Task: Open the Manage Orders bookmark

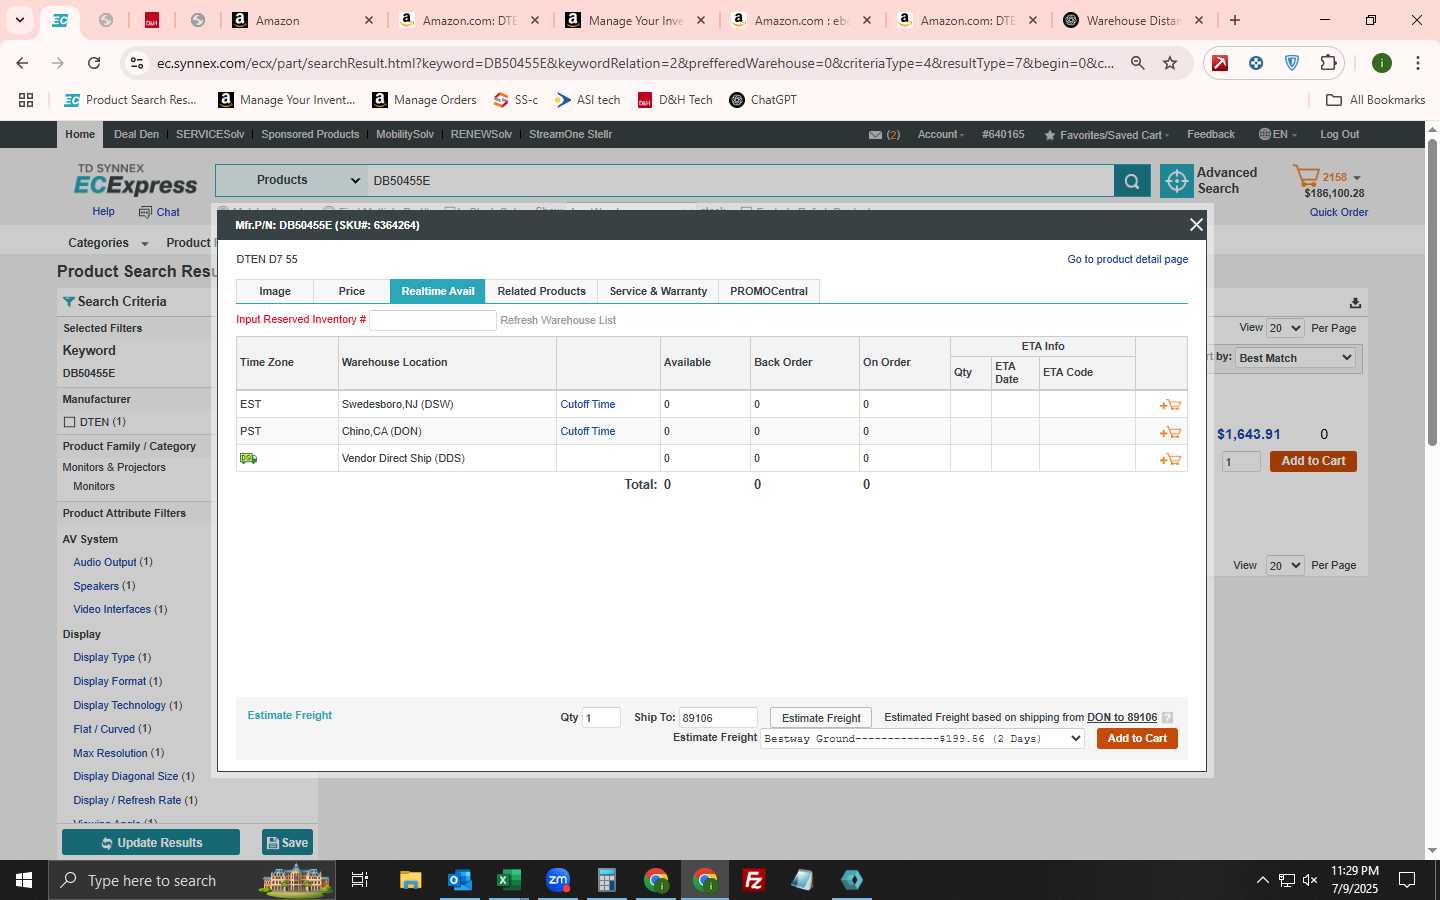Action: pyautogui.click(x=425, y=100)
